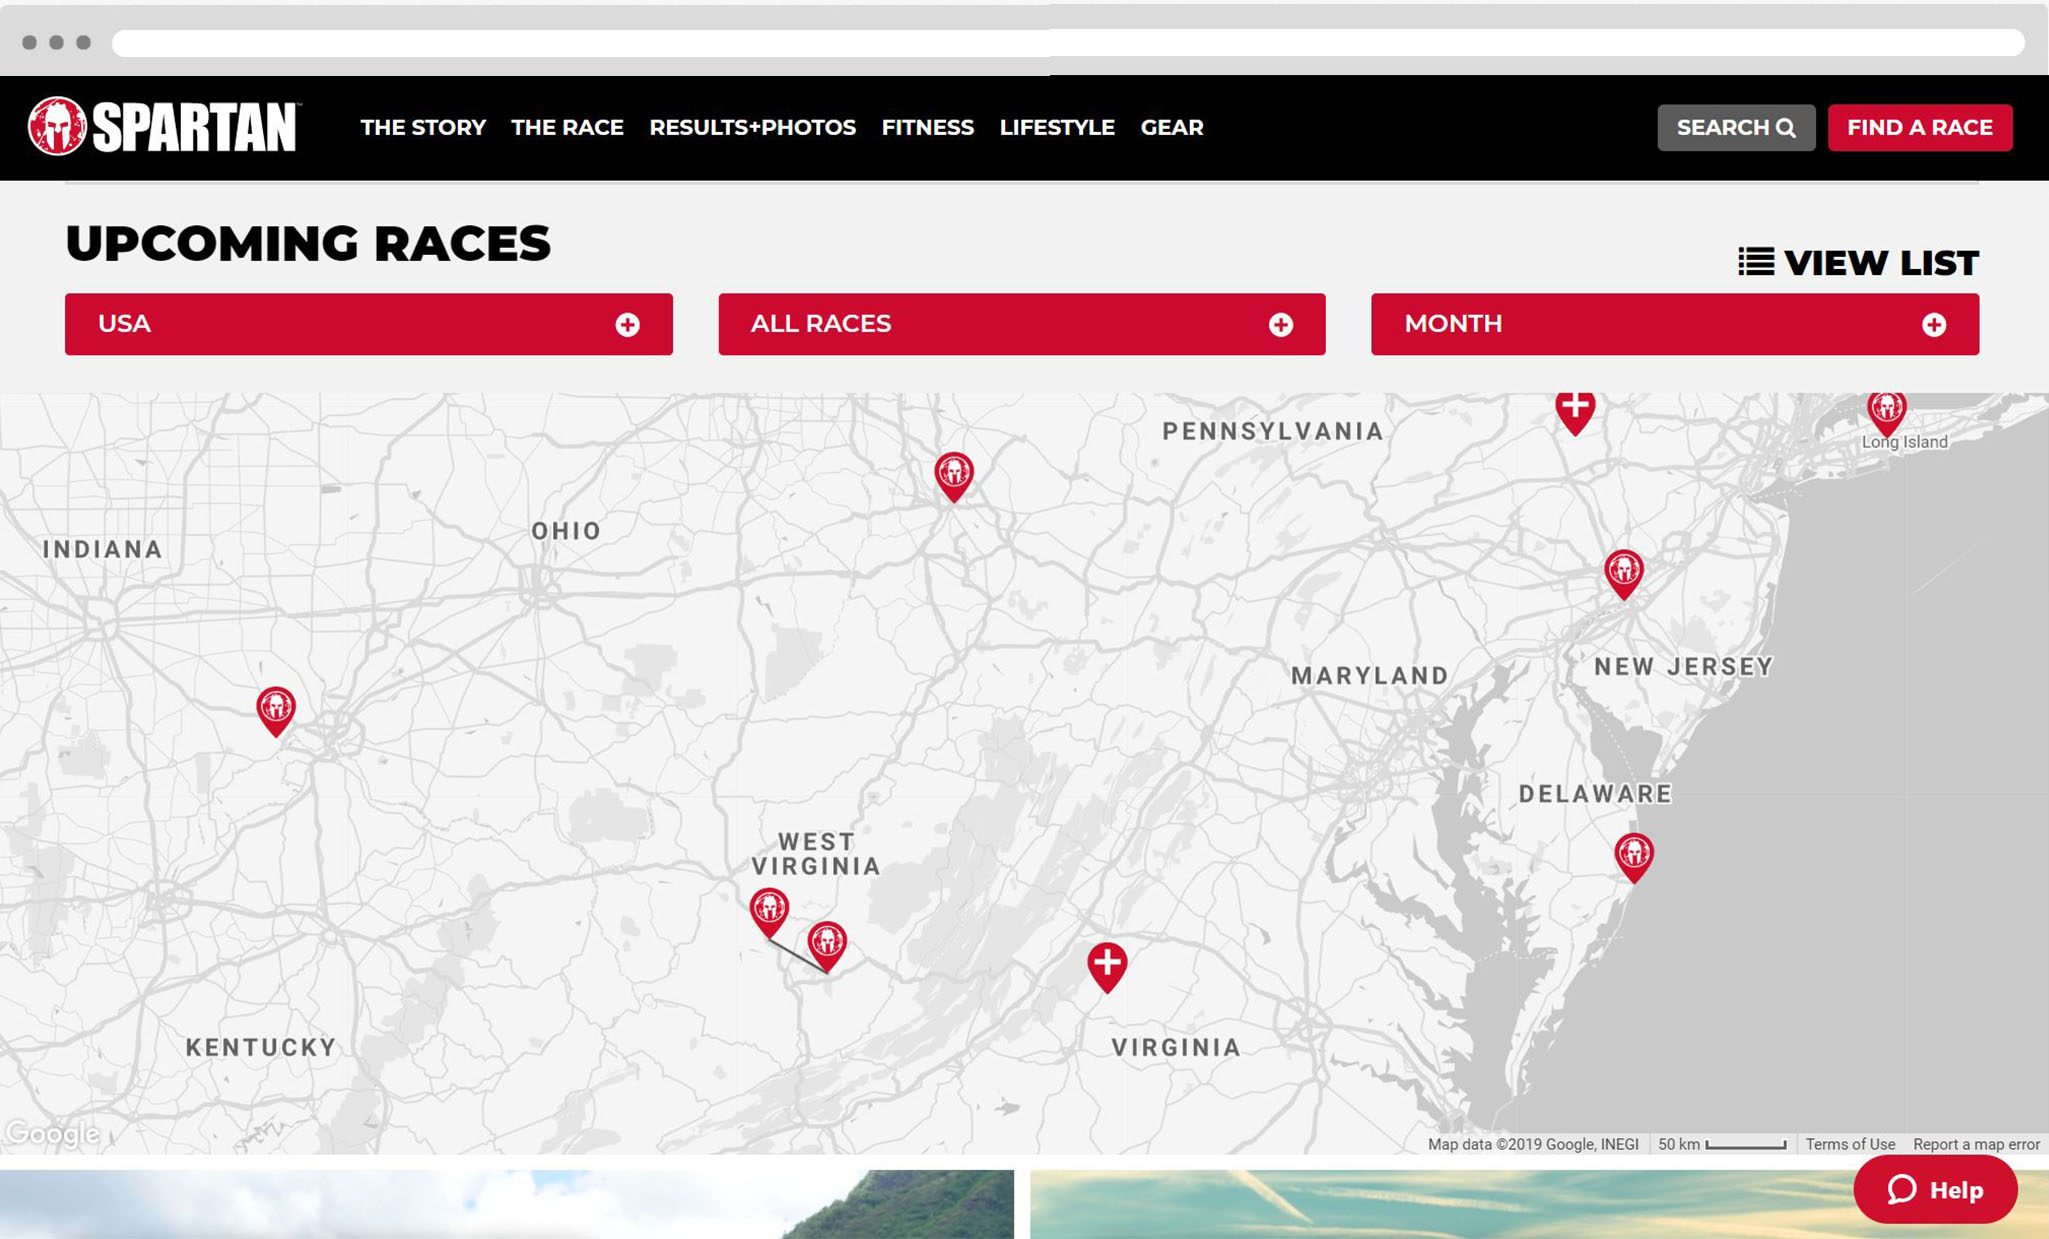
Task: Click the plus marker pin in northeast Pennsylvania
Action: point(1575,409)
